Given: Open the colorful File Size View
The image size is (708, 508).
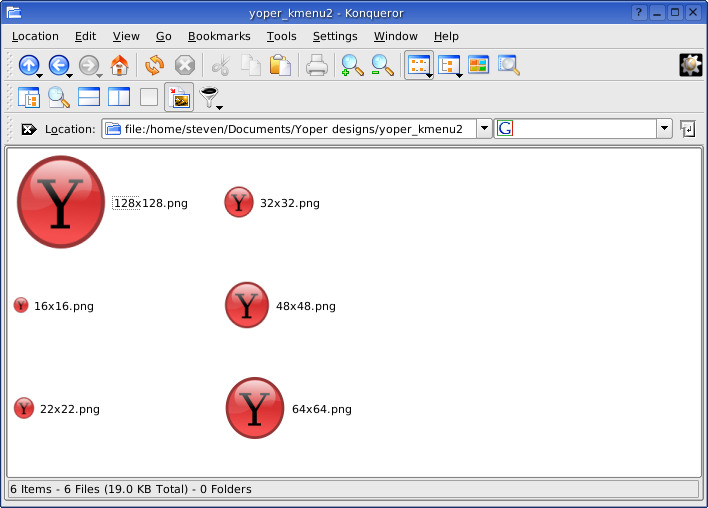Looking at the screenshot, I should [479, 65].
